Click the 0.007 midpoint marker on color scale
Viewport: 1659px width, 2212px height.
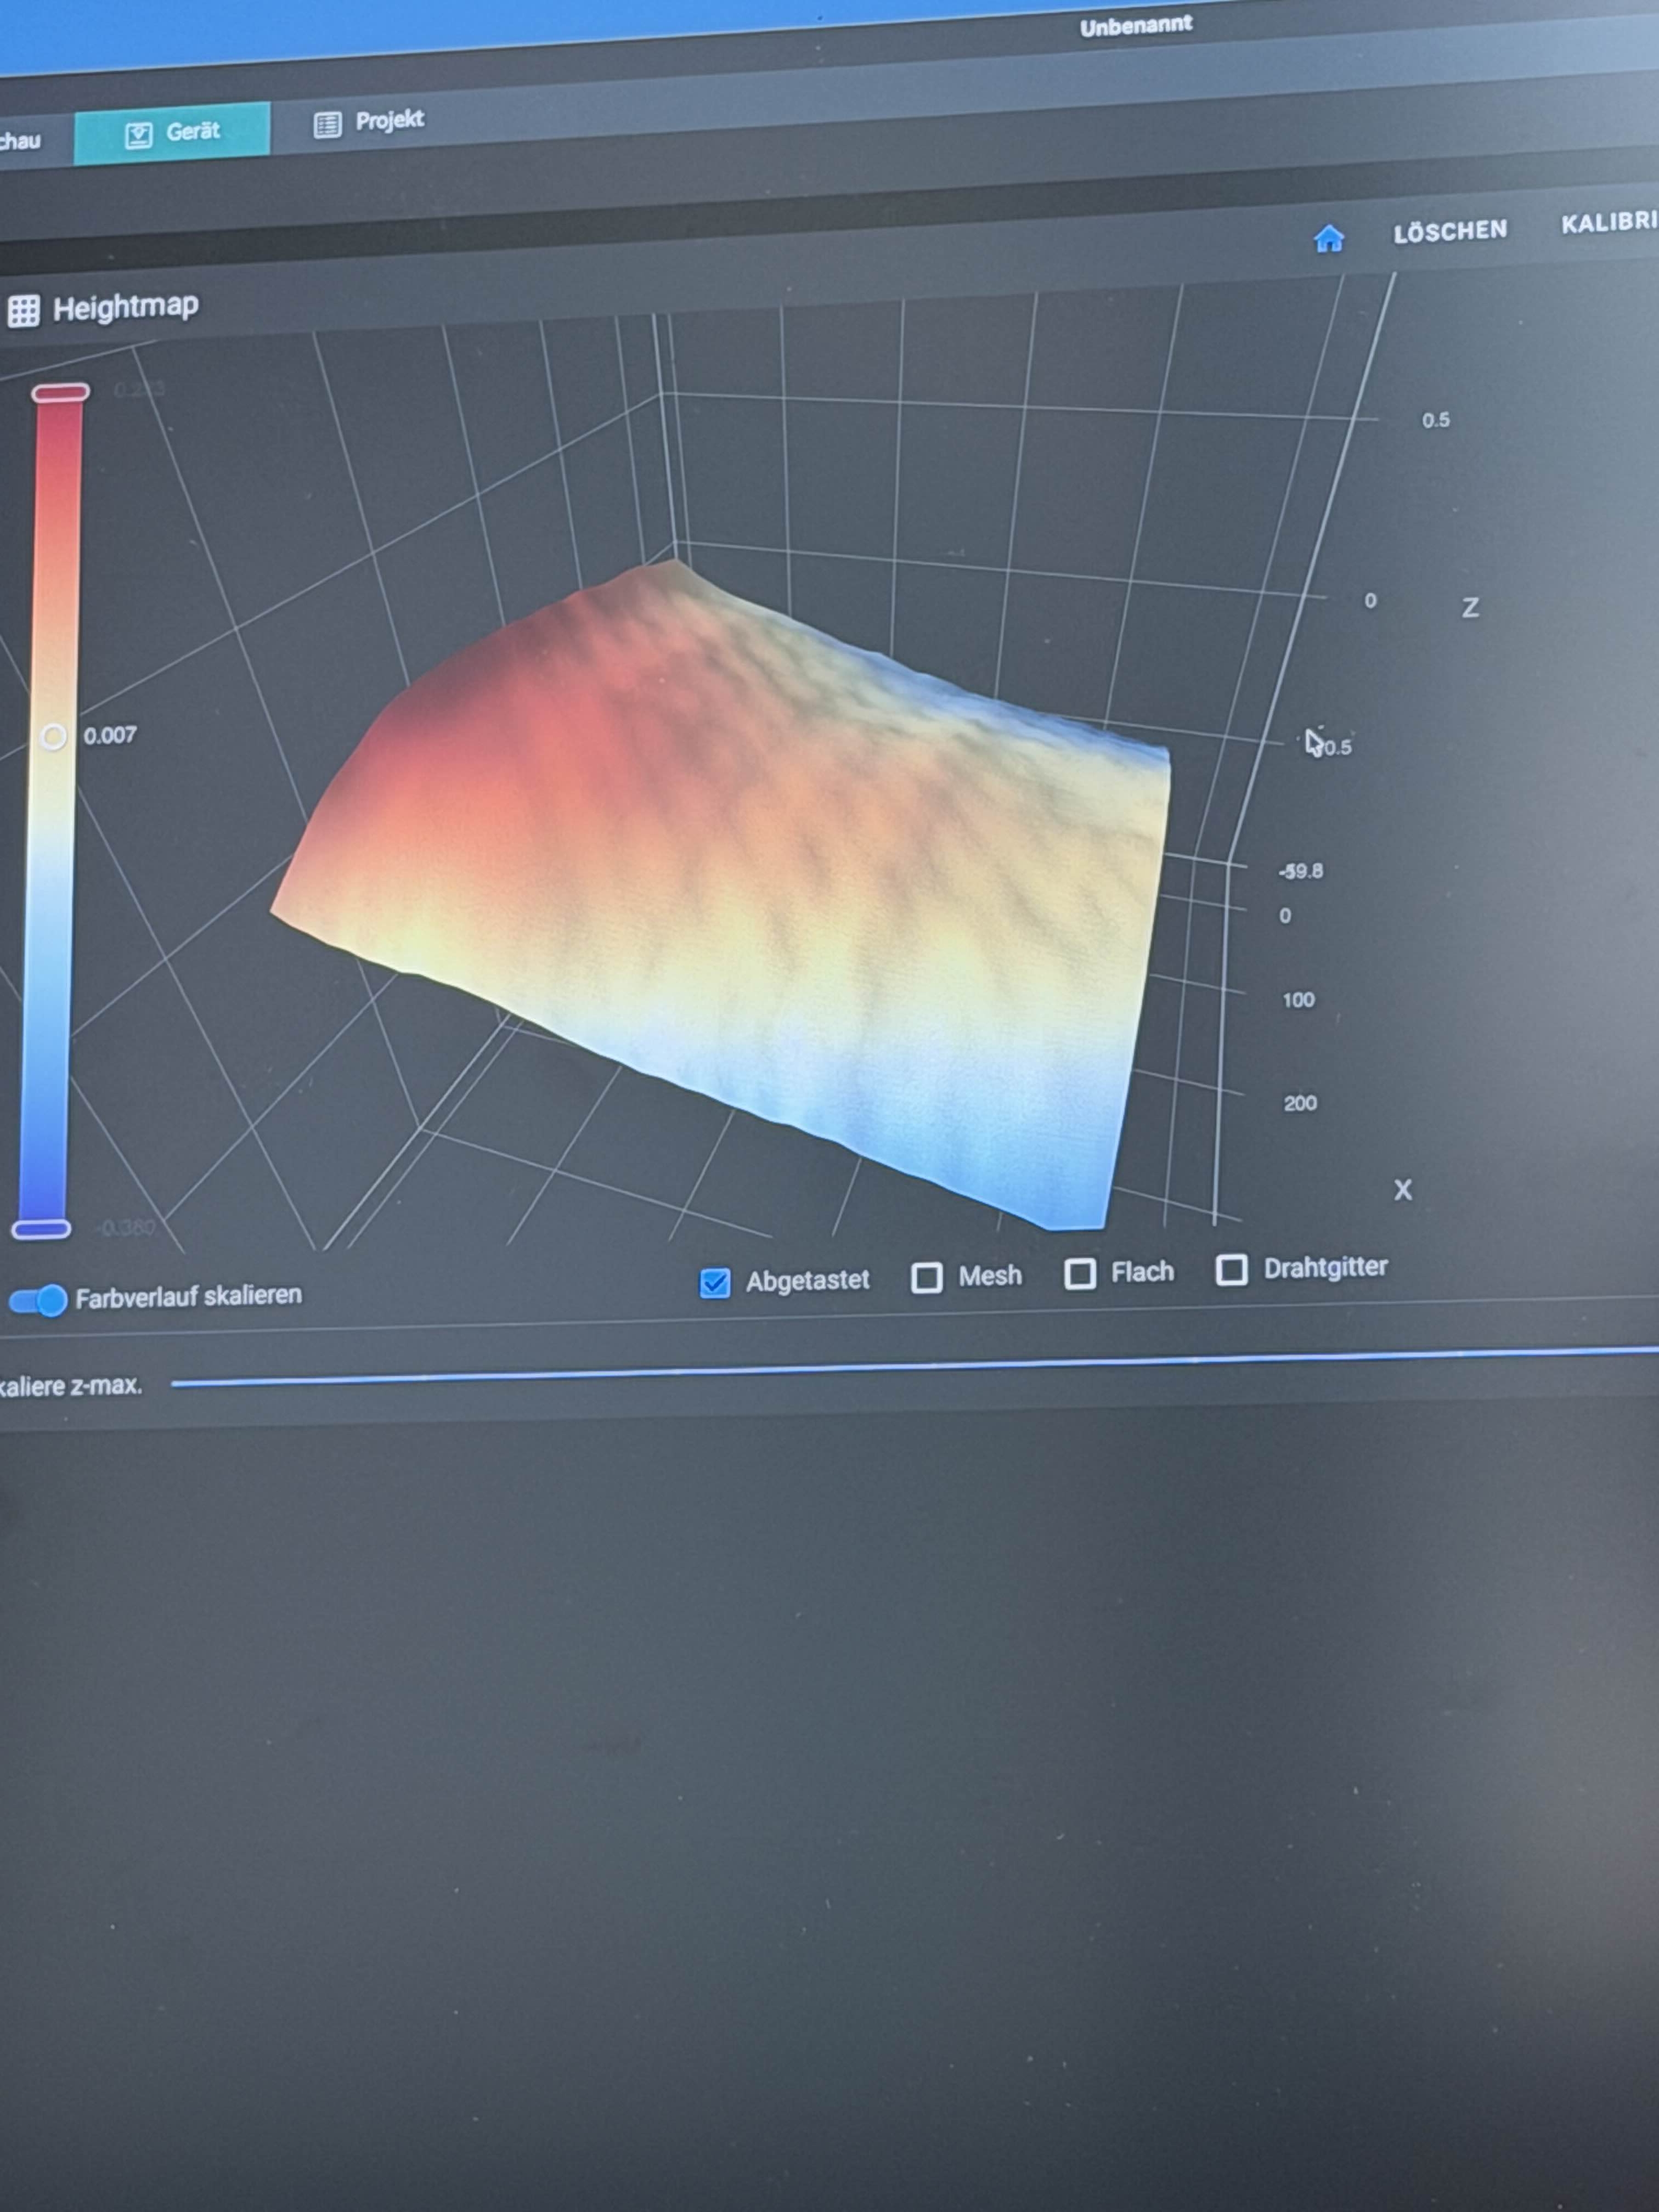coord(53,737)
